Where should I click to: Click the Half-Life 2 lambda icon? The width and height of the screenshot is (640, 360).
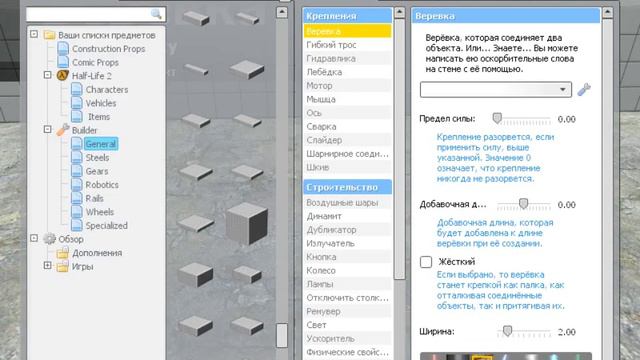(62, 76)
